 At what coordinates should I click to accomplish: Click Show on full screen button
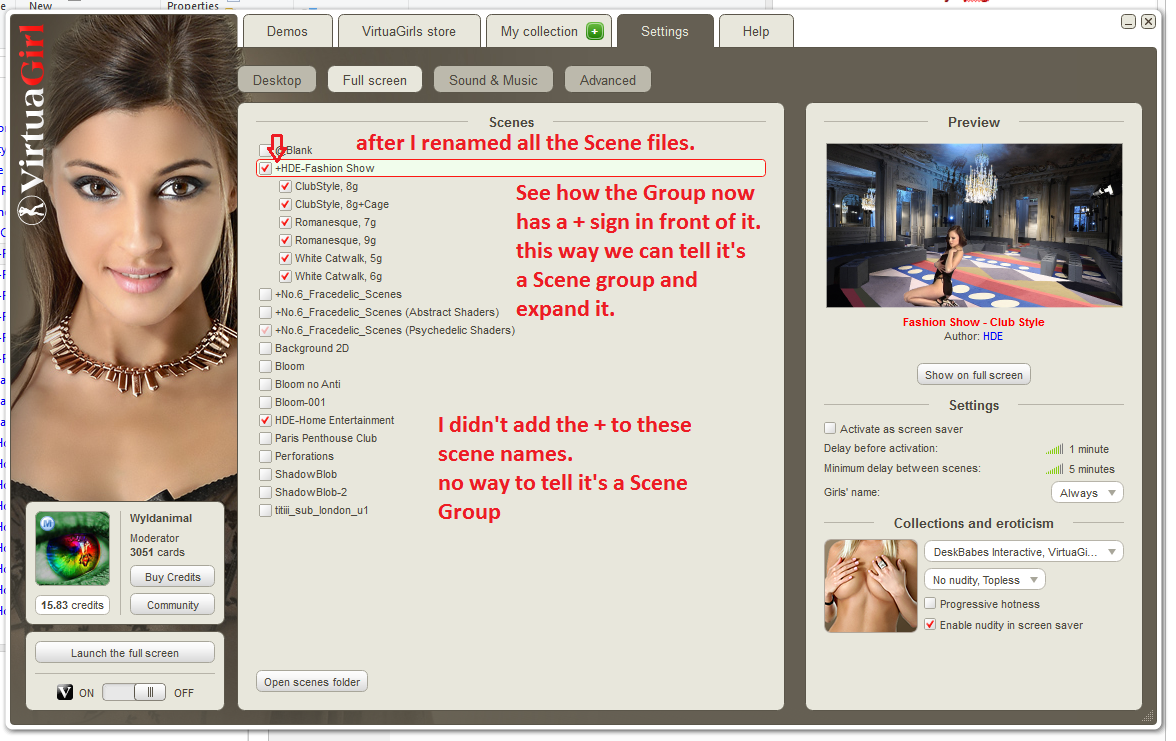click(974, 374)
